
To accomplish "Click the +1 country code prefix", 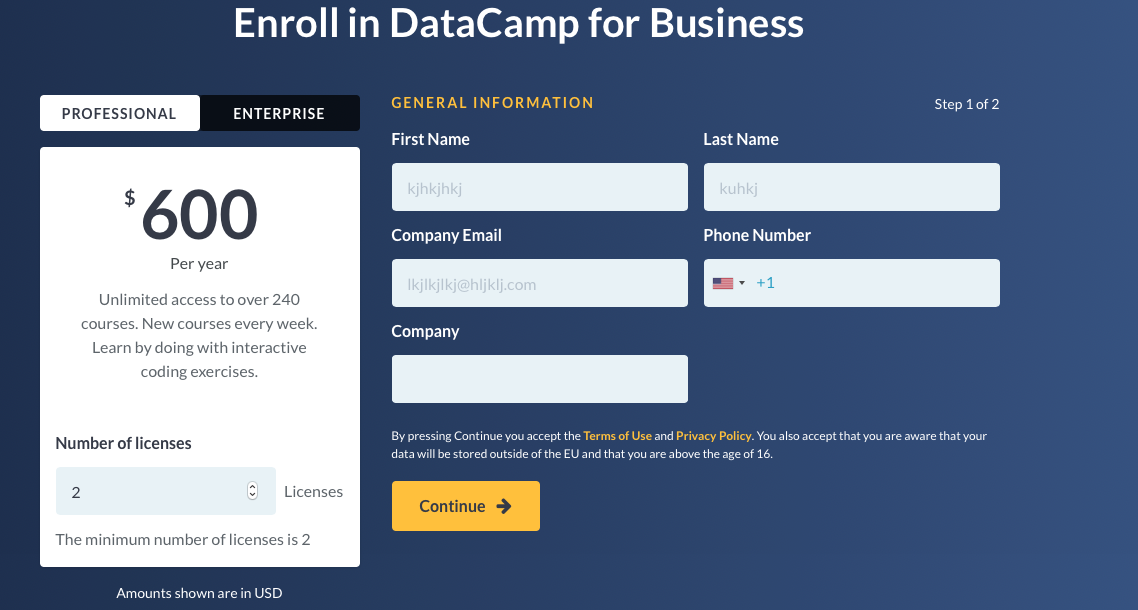I will [x=765, y=283].
